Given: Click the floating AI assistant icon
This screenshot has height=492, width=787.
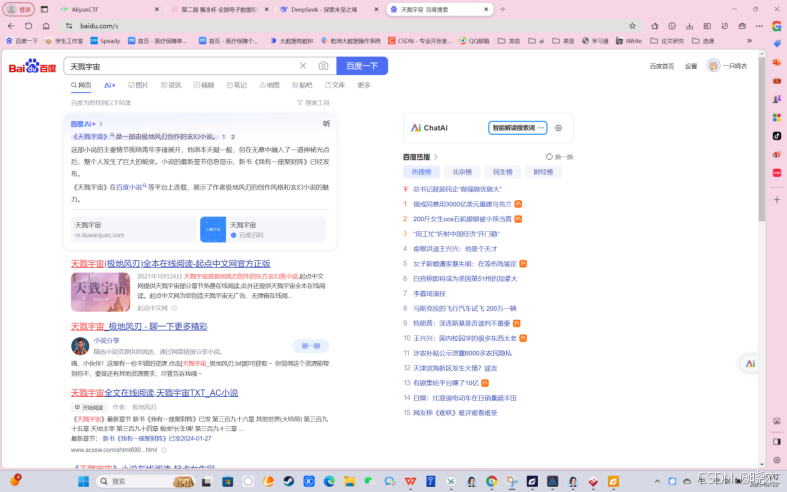Looking at the screenshot, I should tap(750, 363).
